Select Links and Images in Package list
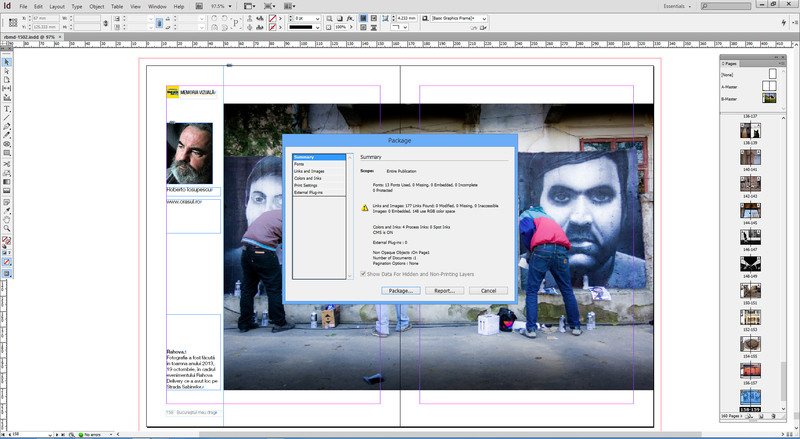 (x=308, y=170)
